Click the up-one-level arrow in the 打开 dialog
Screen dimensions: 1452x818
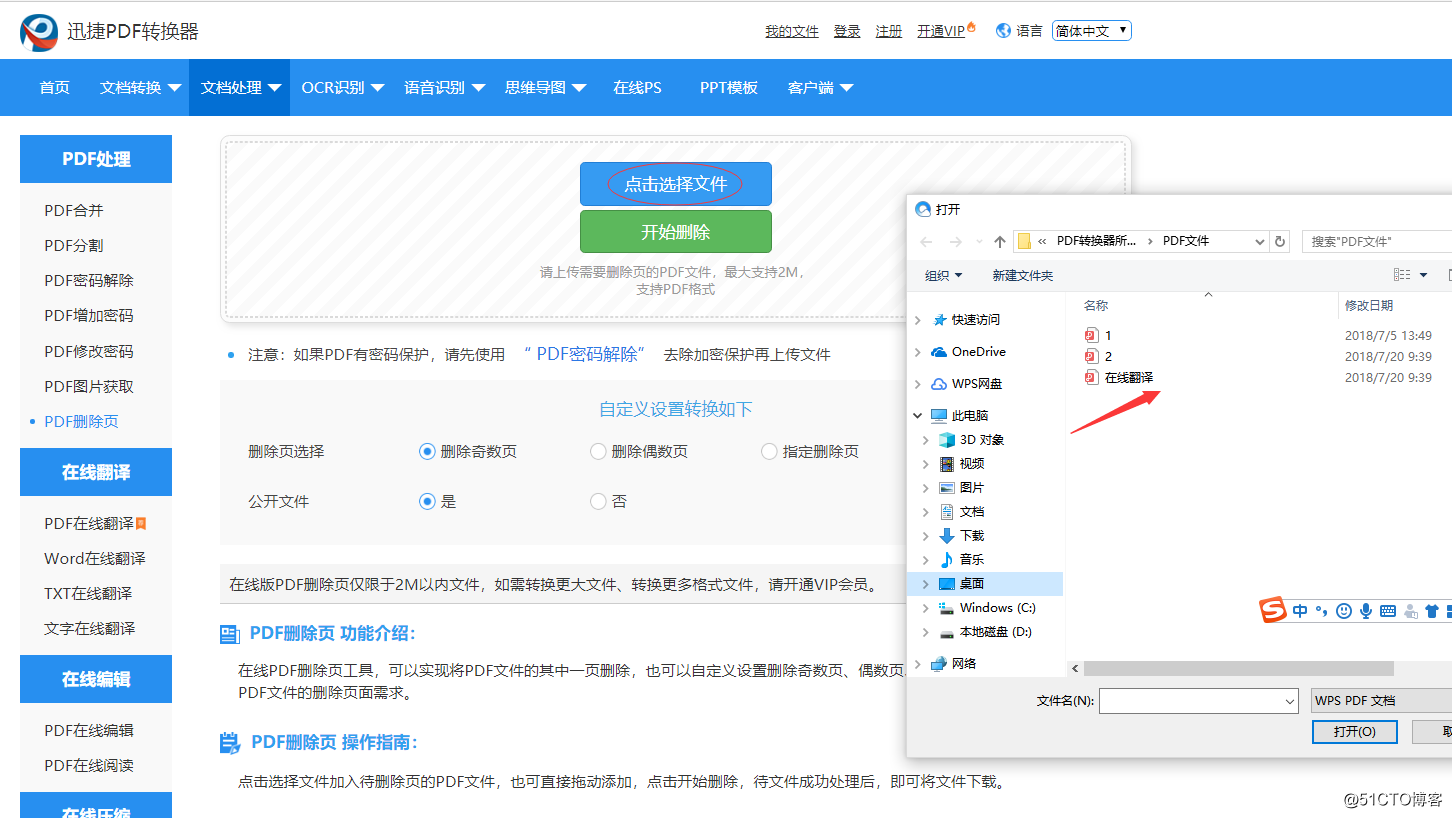pos(1000,242)
